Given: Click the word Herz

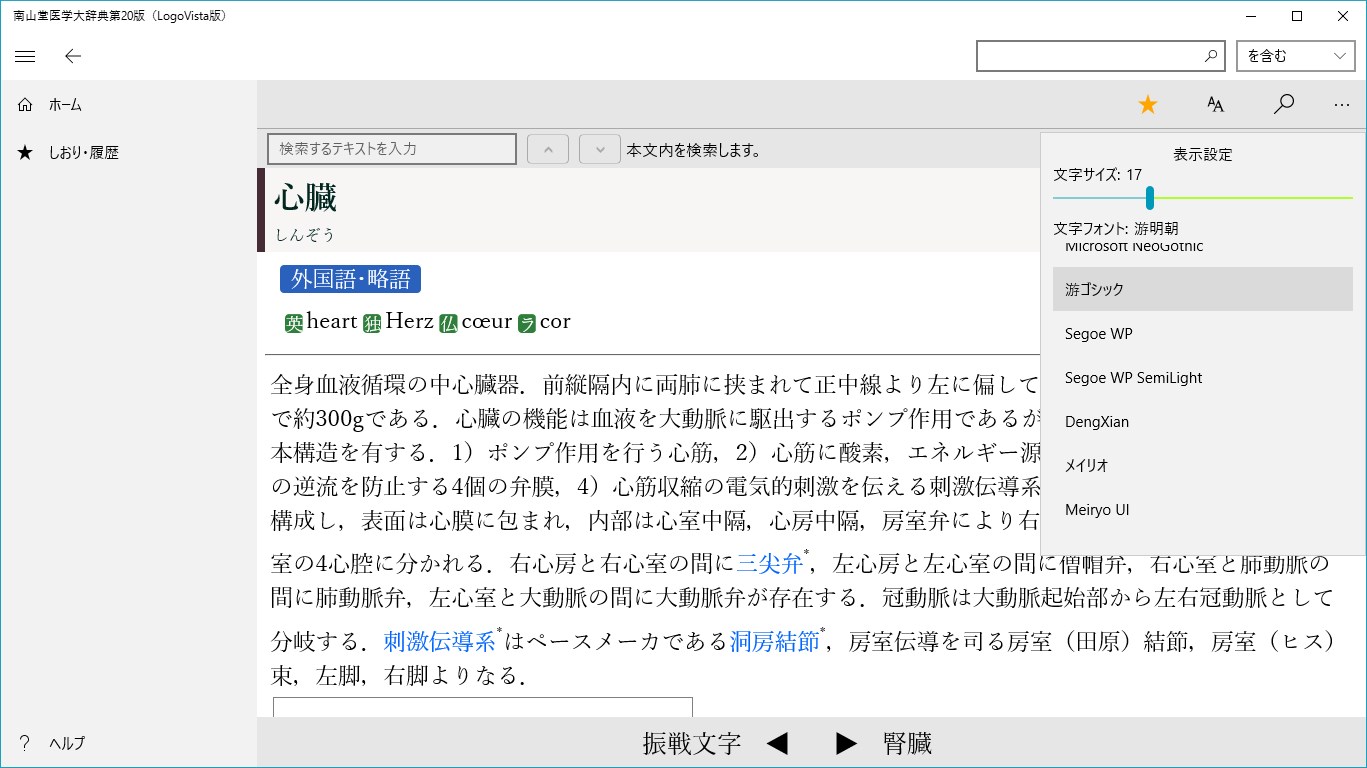Looking at the screenshot, I should [409, 321].
